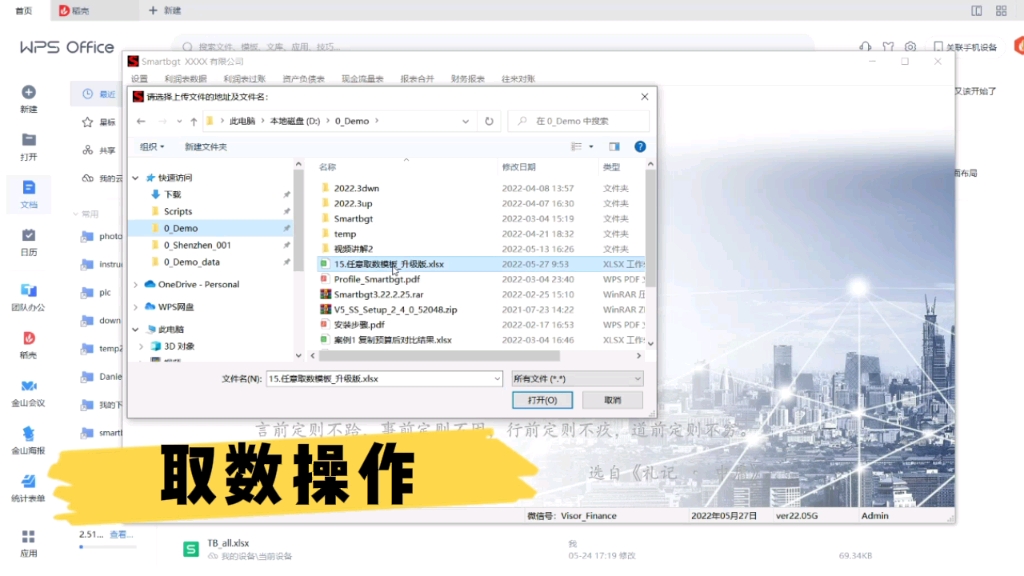Click the 新建文件夹 button

point(207,146)
